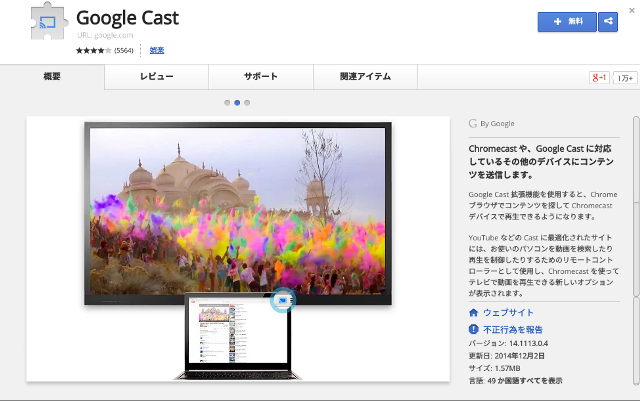The image size is (640, 401).
Task: Click the Google +1 button
Action: pos(599,77)
